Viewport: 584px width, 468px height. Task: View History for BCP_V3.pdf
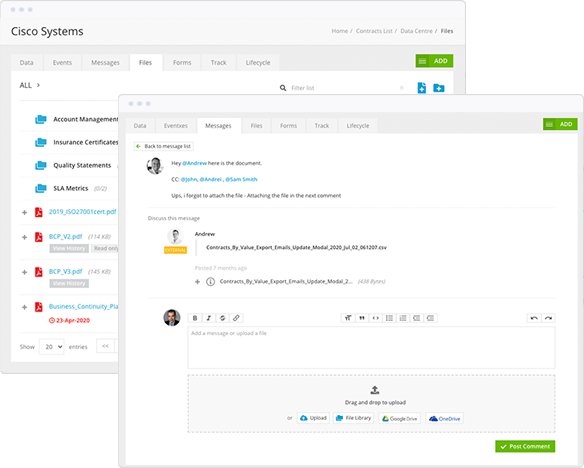[69, 283]
